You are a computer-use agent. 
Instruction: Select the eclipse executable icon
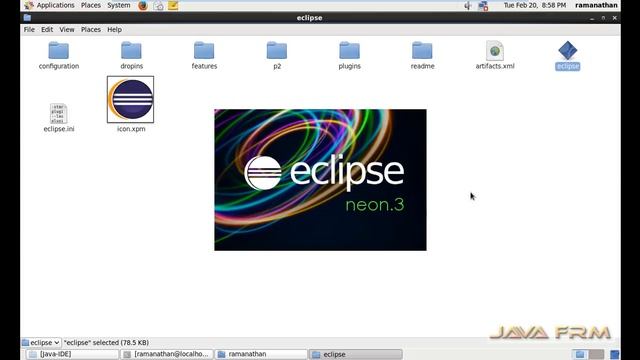tap(568, 55)
